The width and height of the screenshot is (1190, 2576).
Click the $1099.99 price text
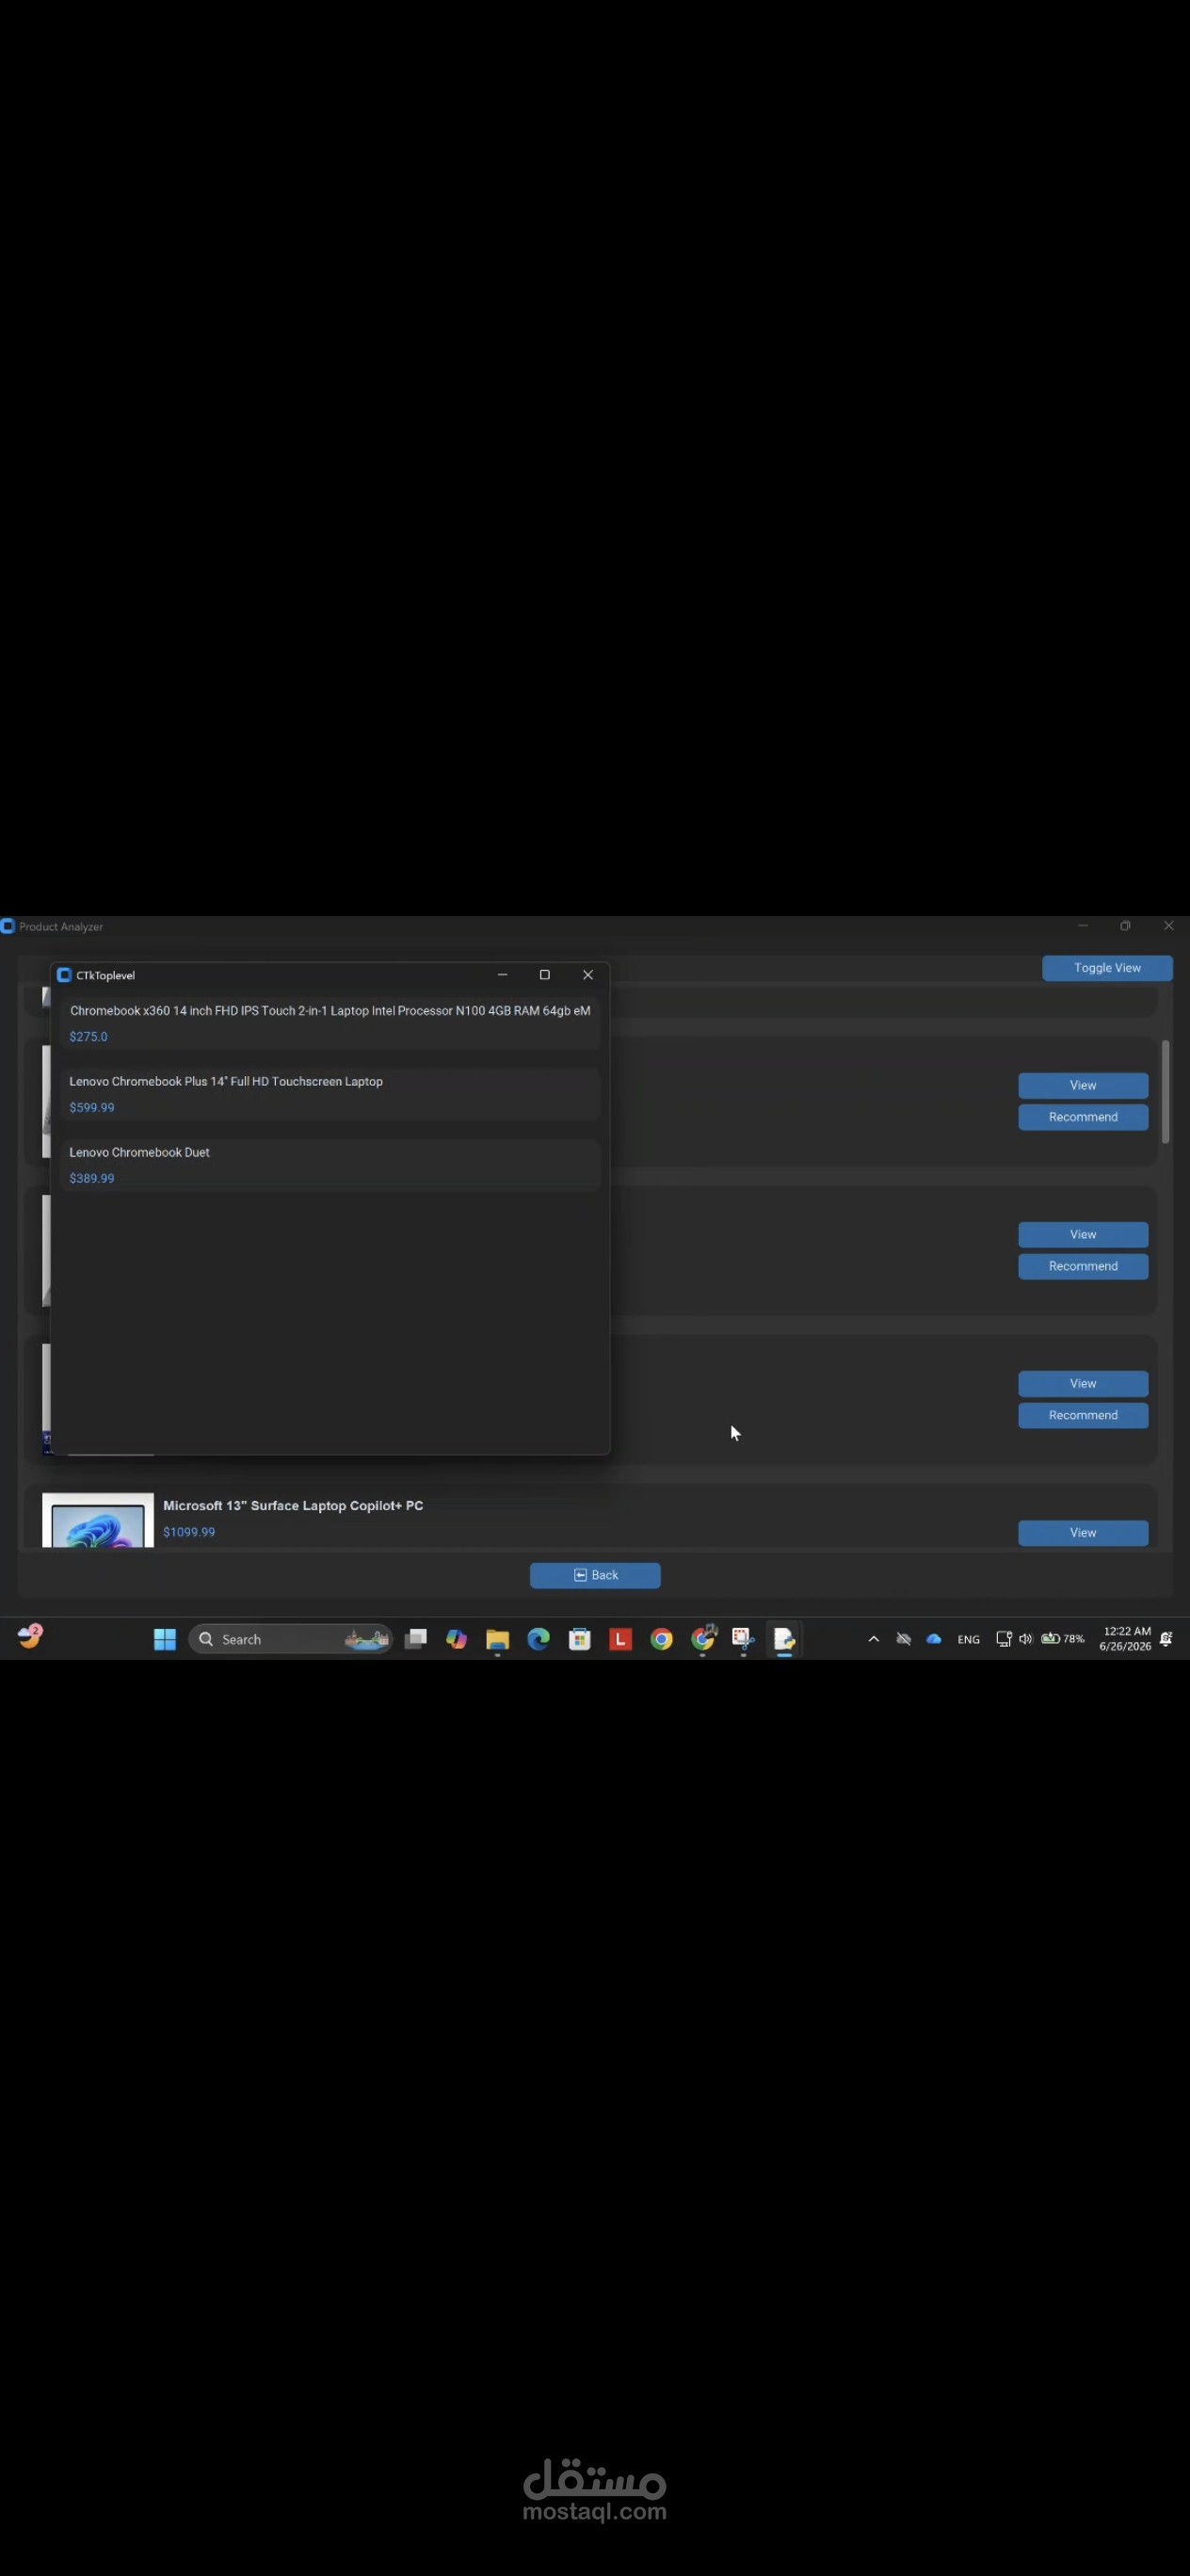click(189, 1532)
